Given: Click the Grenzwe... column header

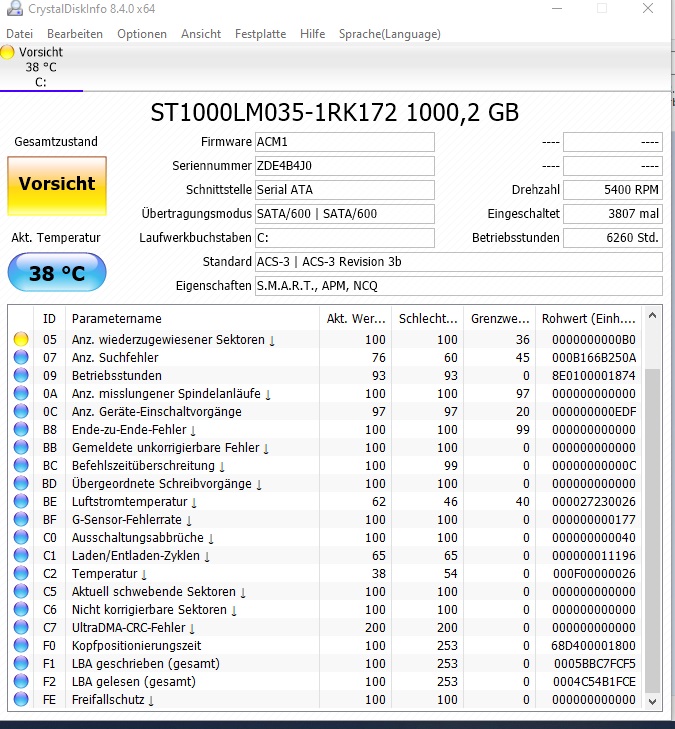Looking at the screenshot, I should (500, 318).
